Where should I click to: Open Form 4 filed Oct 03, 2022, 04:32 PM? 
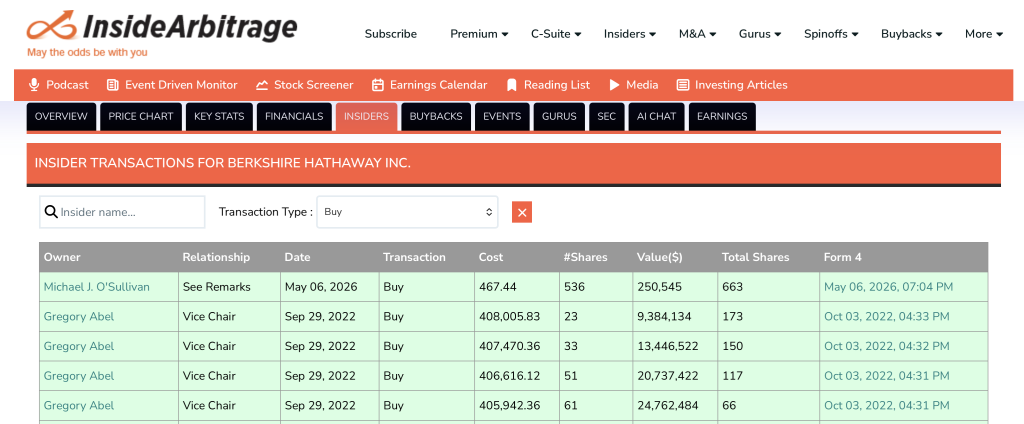[887, 346]
